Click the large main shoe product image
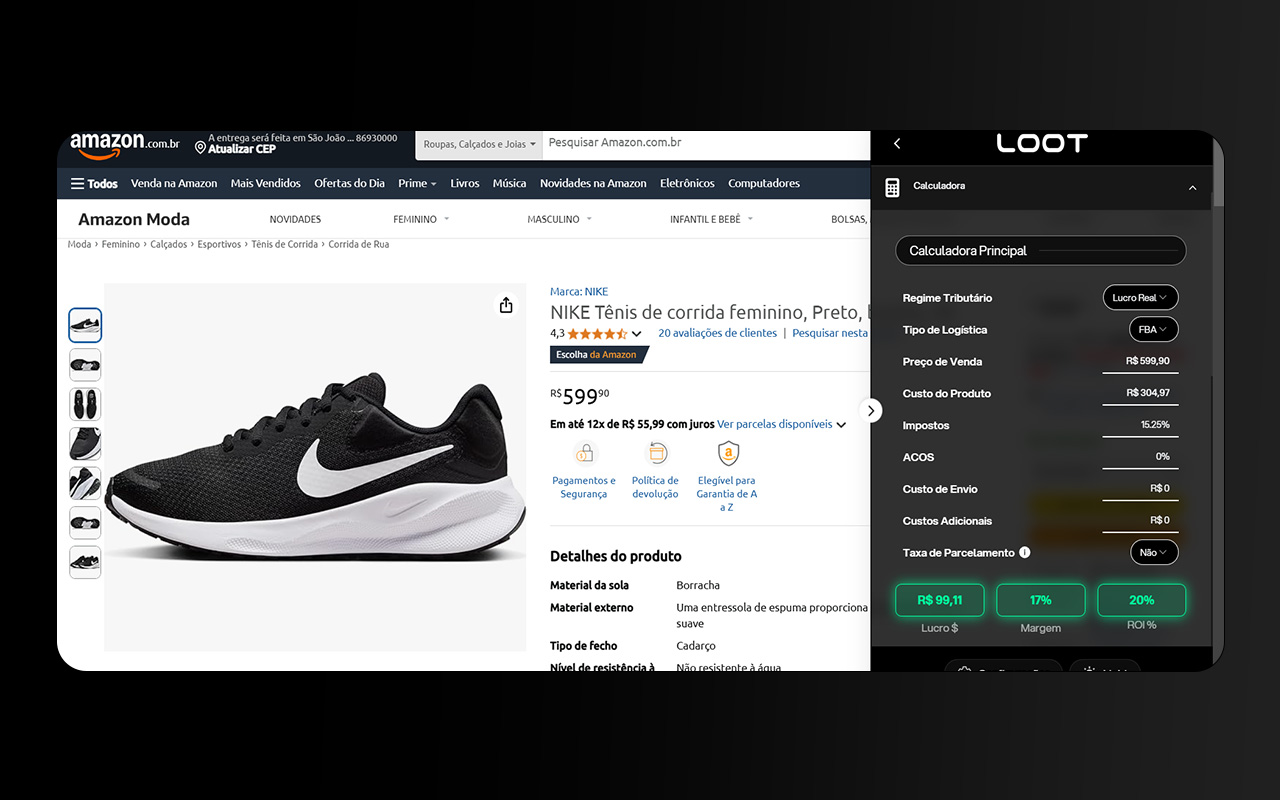 [x=315, y=467]
